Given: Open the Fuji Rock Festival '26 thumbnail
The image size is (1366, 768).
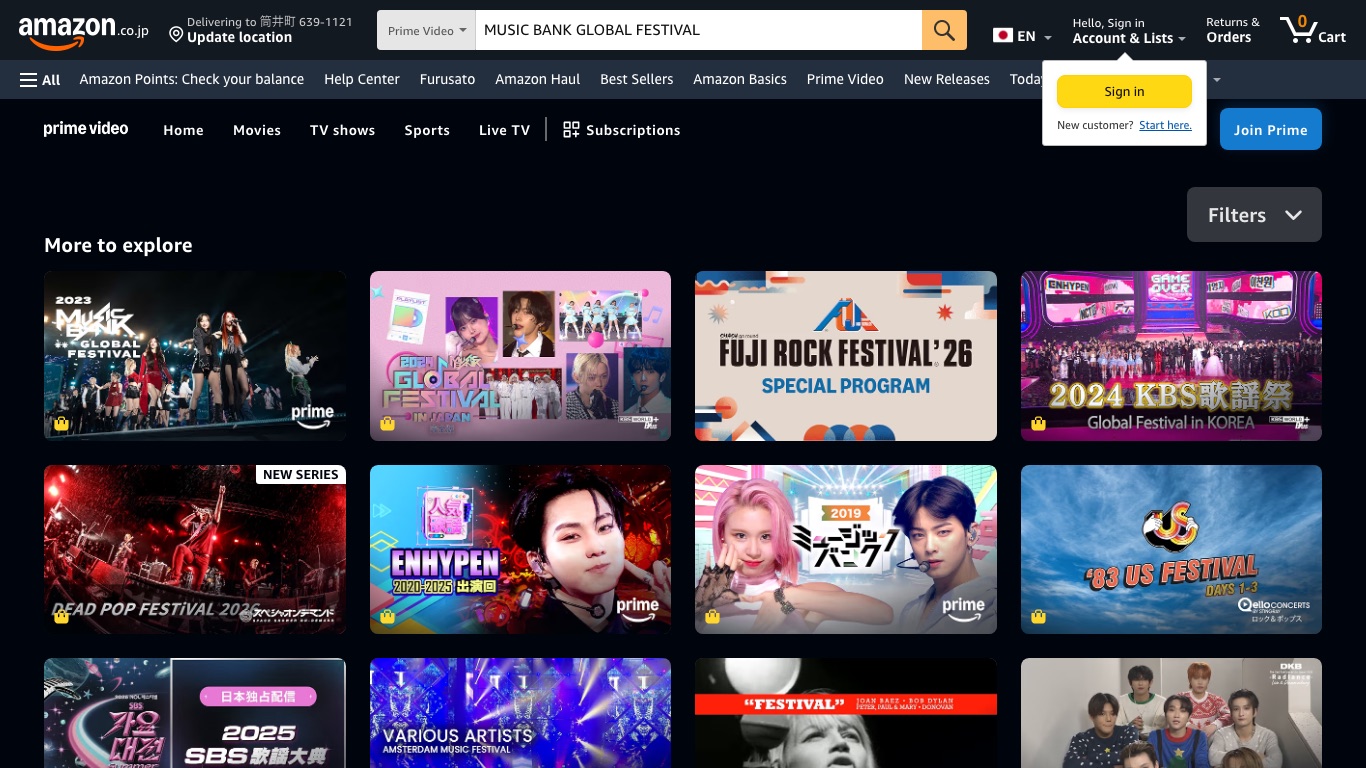Looking at the screenshot, I should pyautogui.click(x=846, y=356).
